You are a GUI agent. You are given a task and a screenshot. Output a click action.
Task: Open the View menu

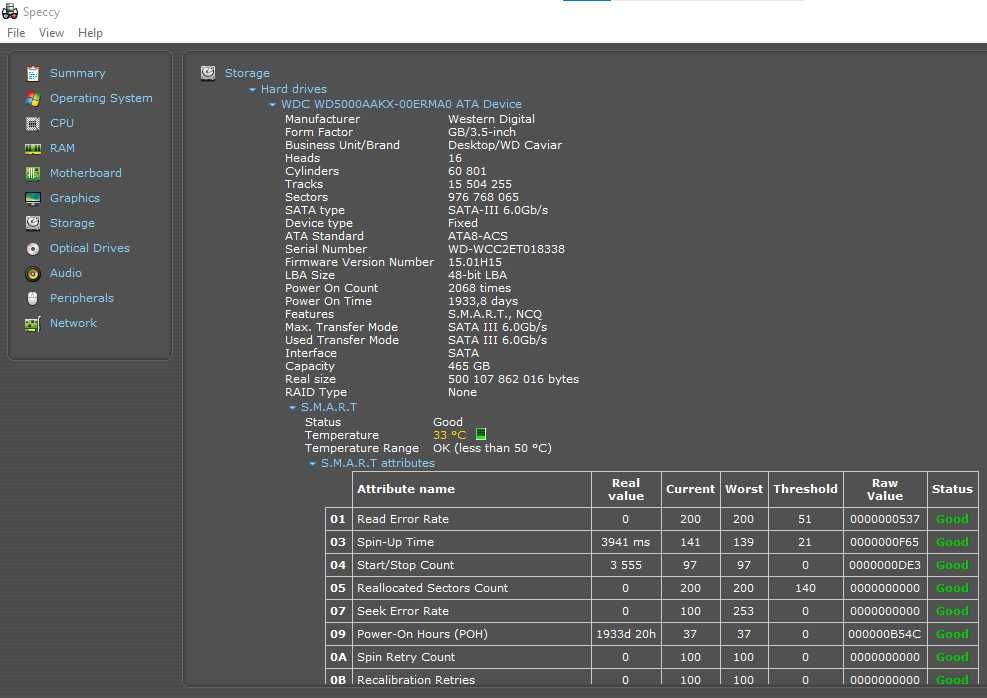(x=51, y=33)
